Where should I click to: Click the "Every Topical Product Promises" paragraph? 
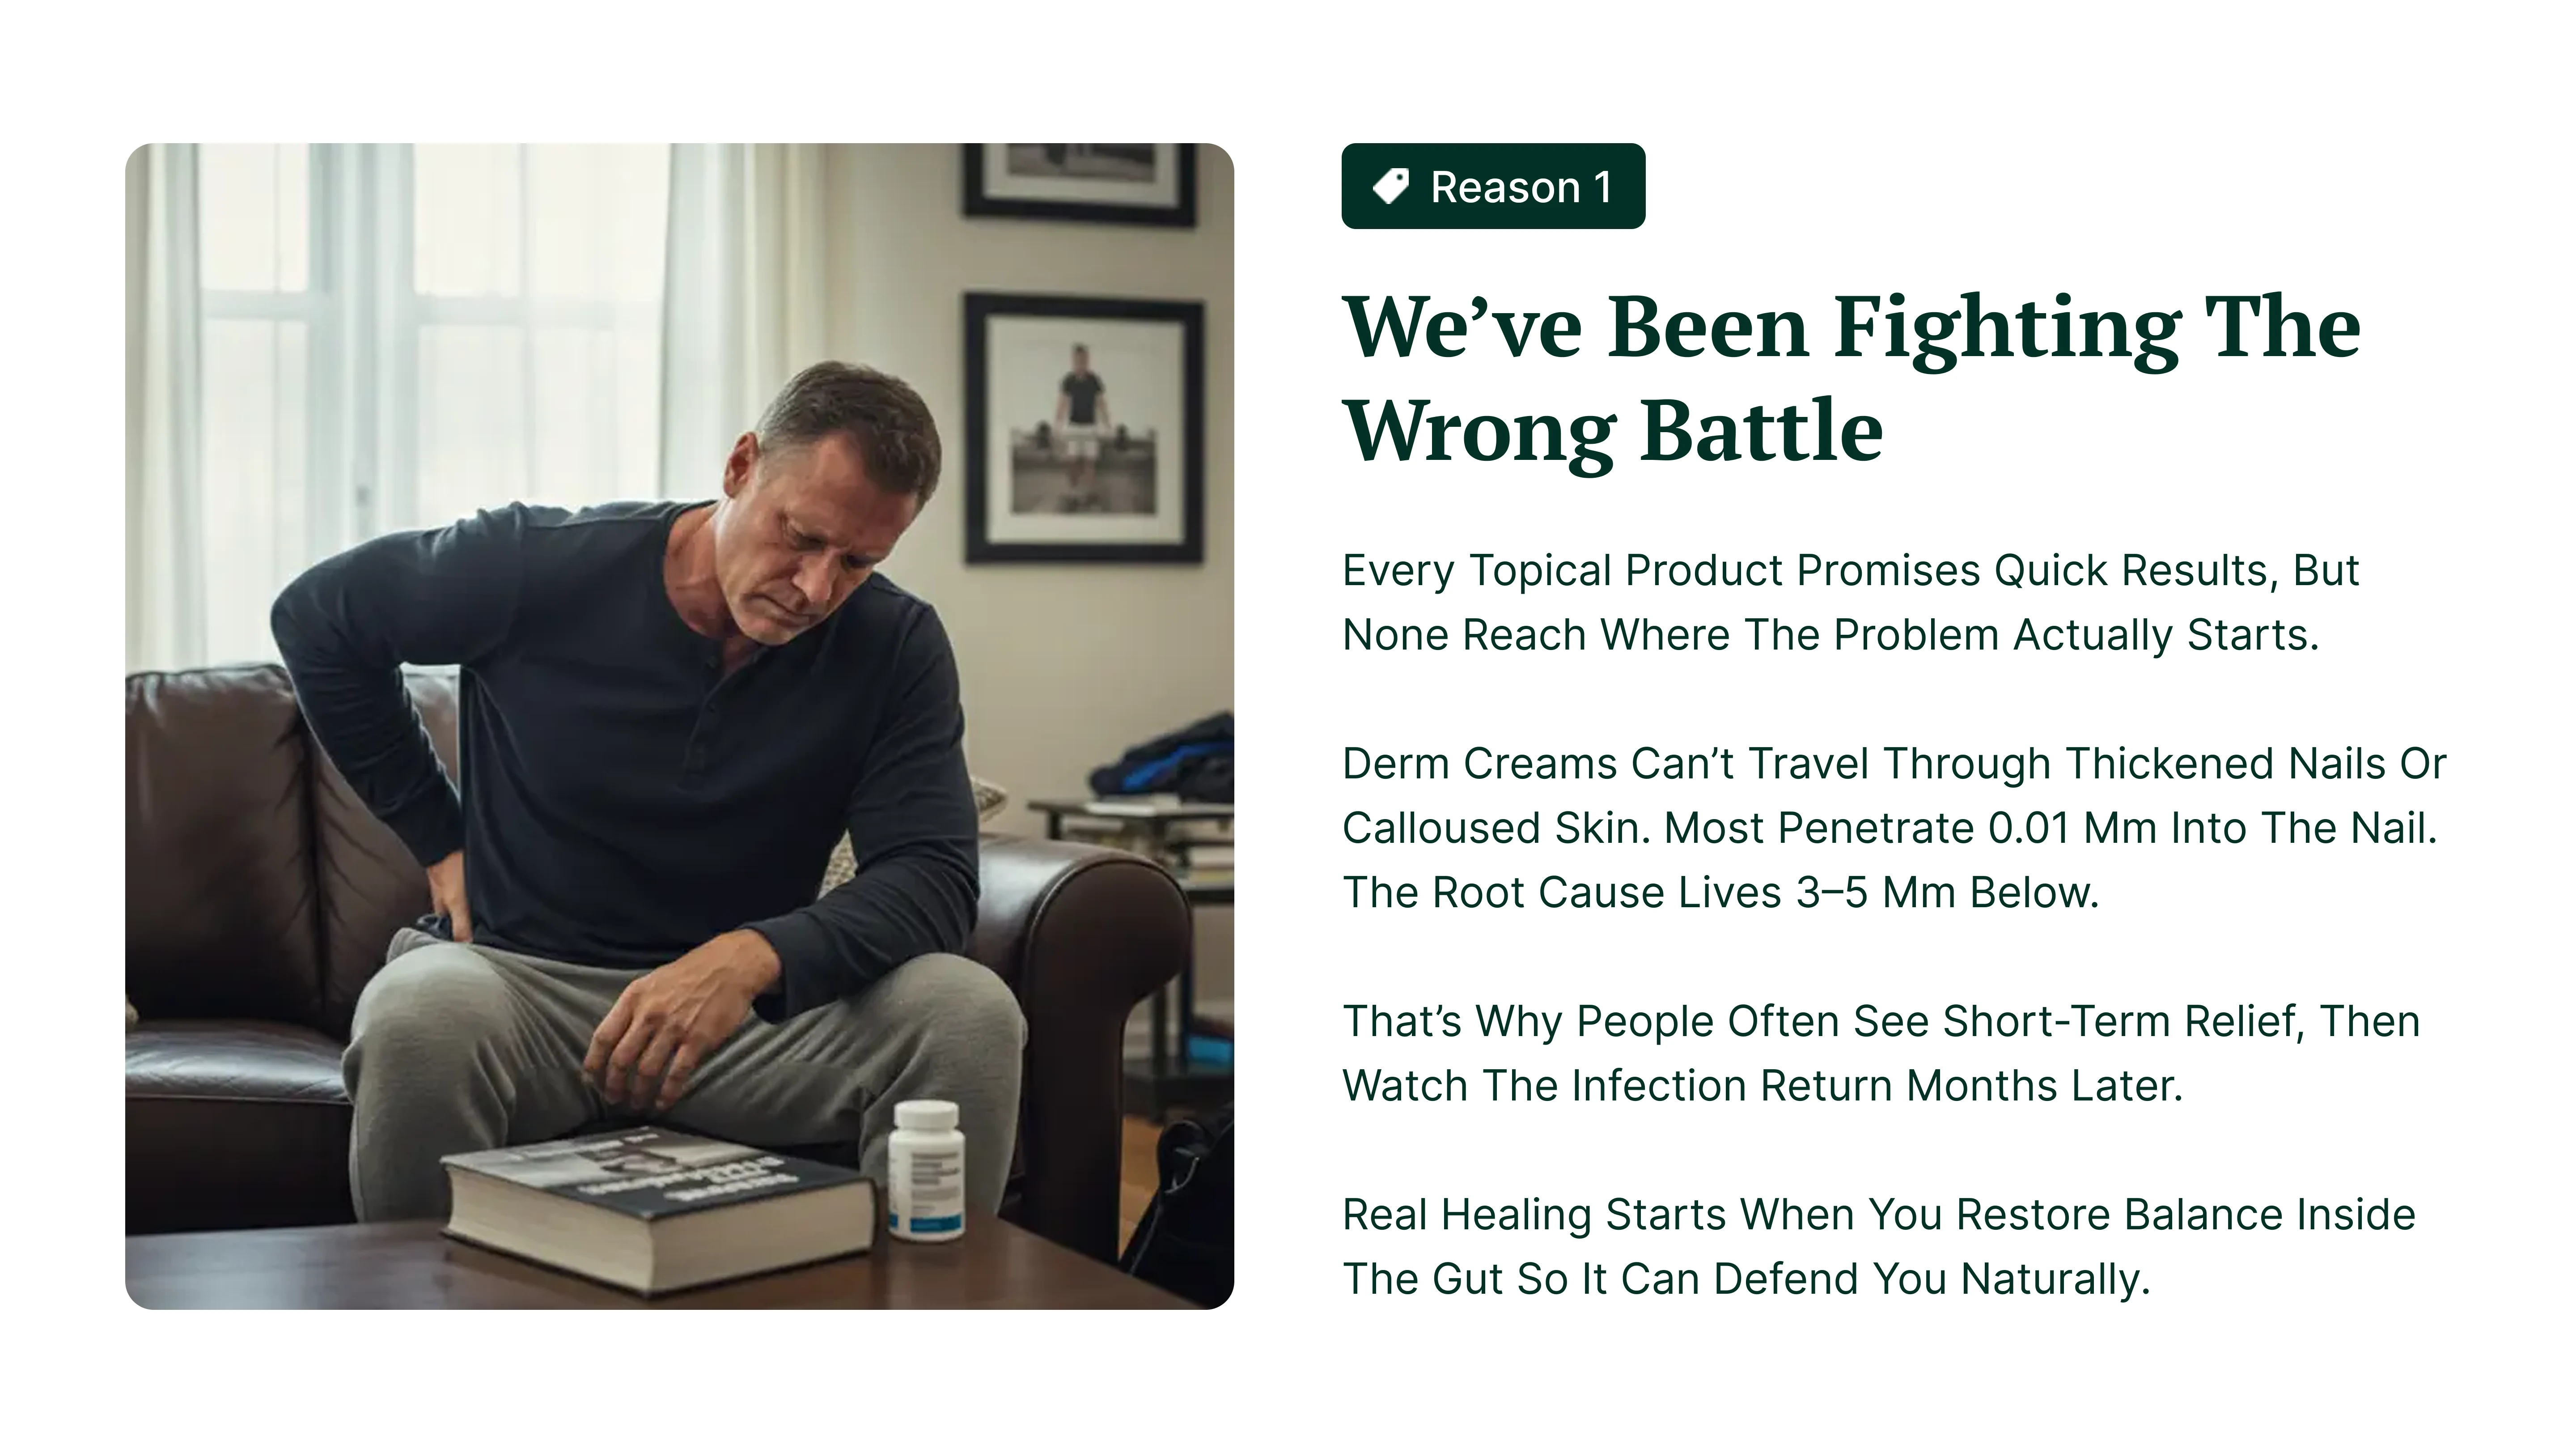(x=1850, y=602)
